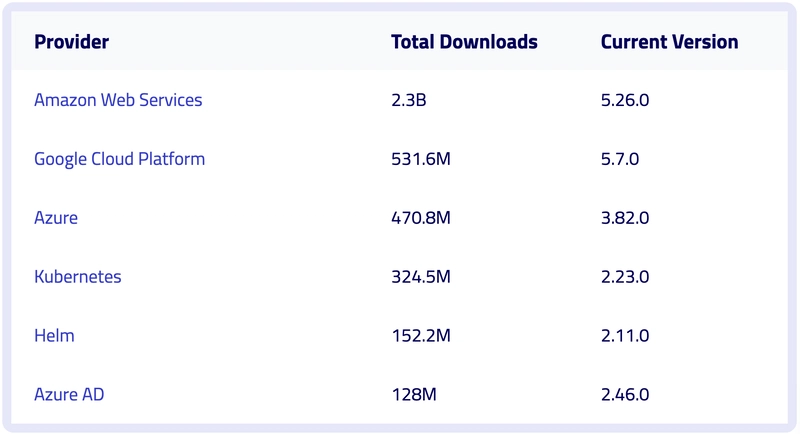Image resolution: width=800 pixels, height=434 pixels.
Task: Select the 324.5M downloads value
Action: coord(421,276)
